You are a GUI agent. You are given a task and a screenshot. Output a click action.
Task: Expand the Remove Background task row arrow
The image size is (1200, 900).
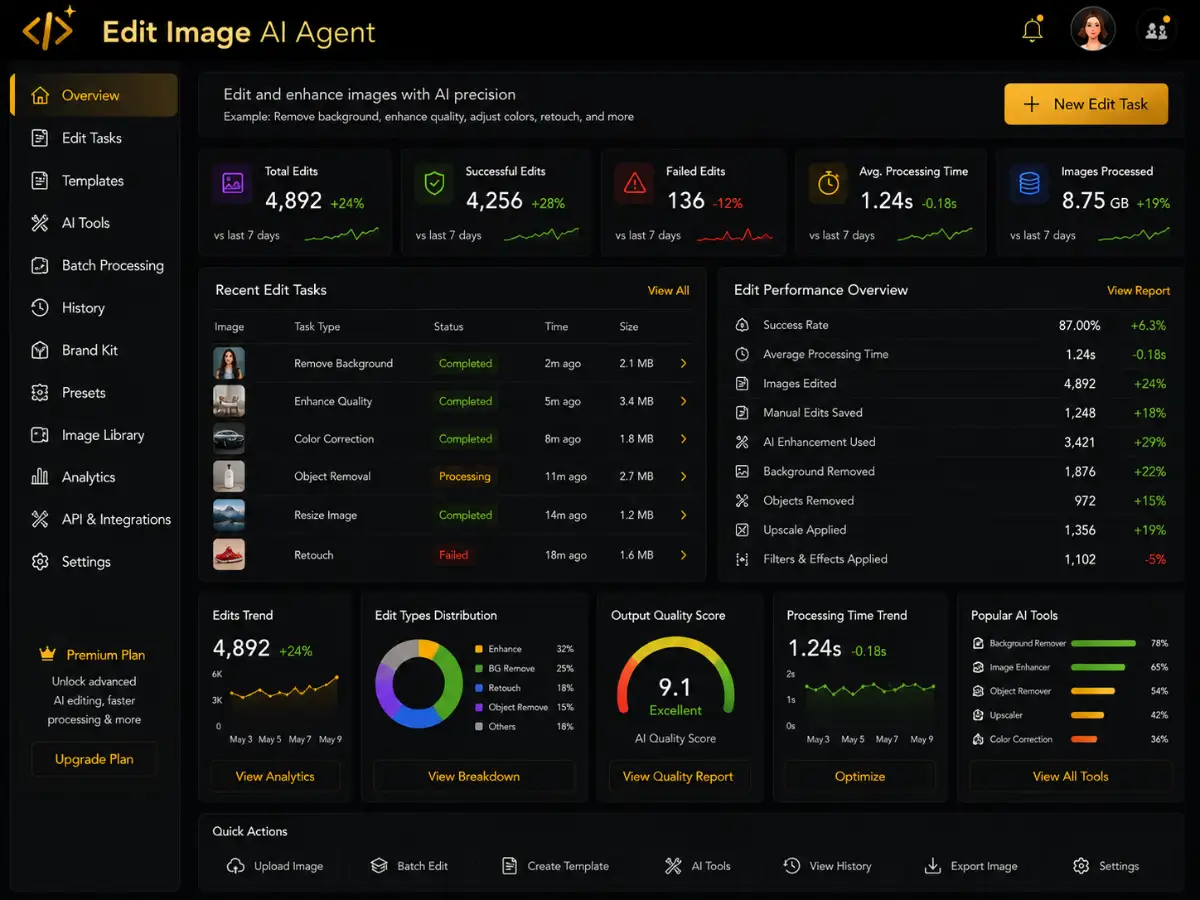[x=684, y=364]
